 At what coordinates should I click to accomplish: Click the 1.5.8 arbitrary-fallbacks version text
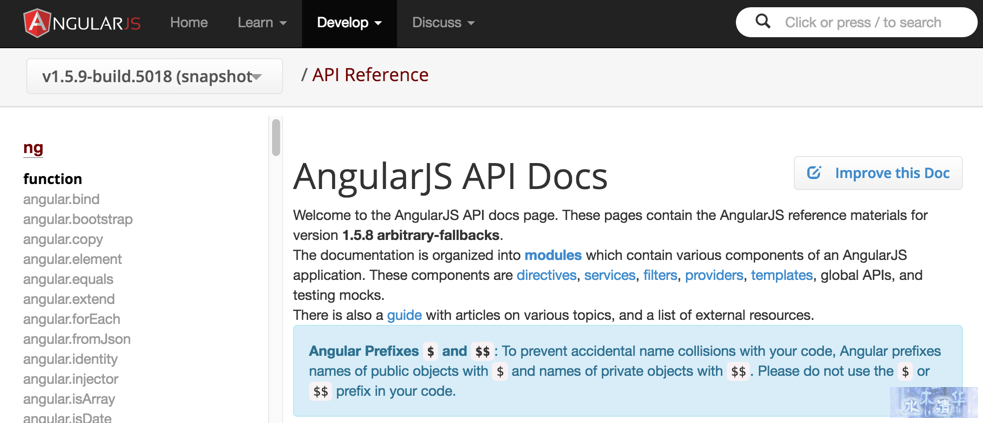coord(421,236)
